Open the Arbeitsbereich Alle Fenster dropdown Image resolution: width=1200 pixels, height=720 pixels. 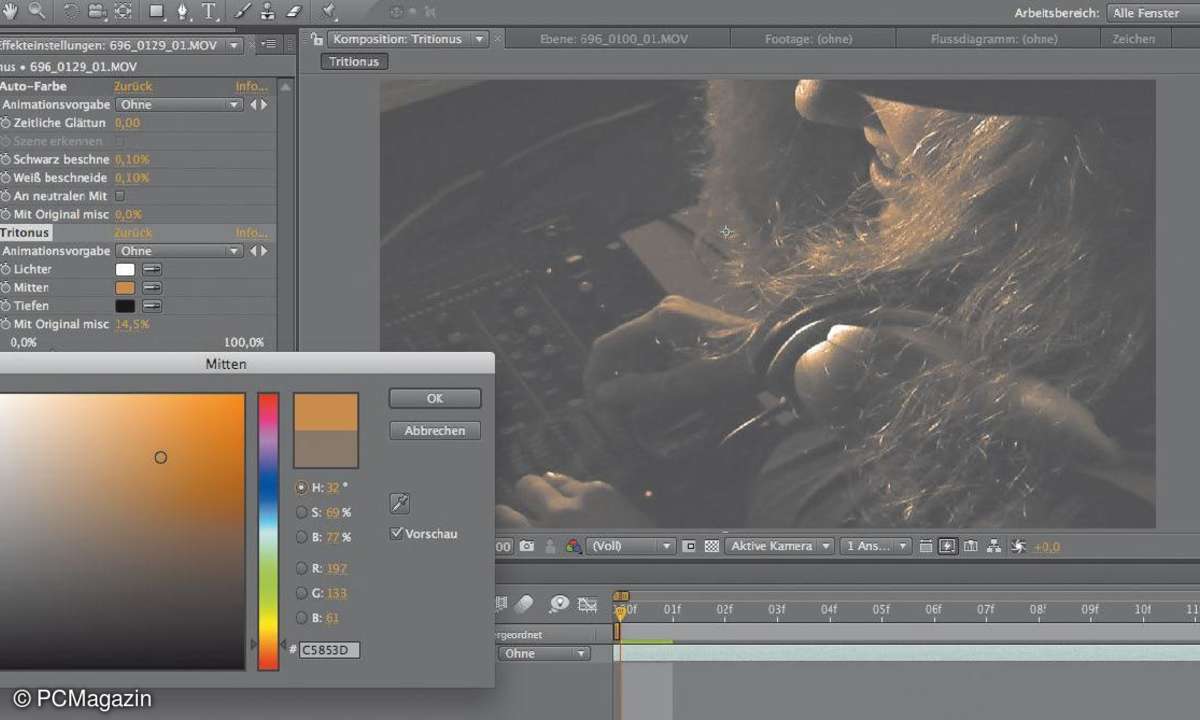tap(1153, 13)
